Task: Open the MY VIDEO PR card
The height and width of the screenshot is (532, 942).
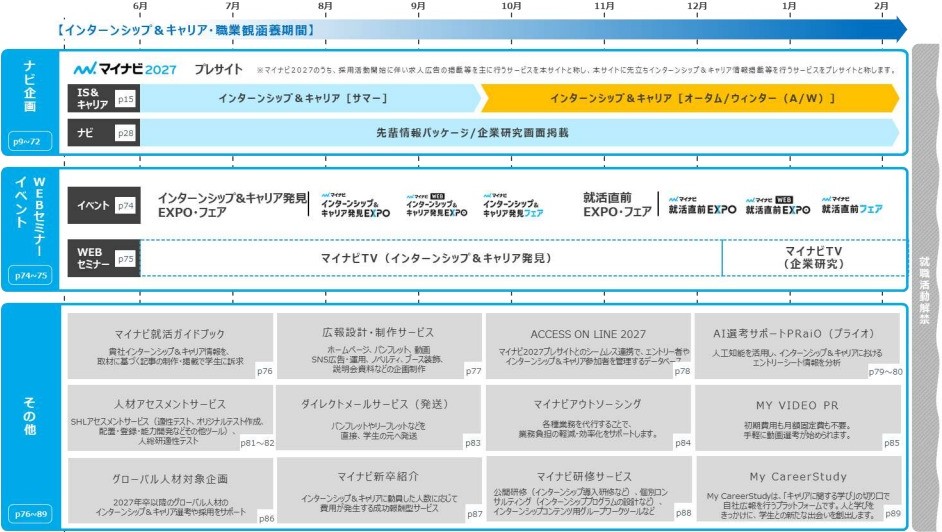Action: 798,418
